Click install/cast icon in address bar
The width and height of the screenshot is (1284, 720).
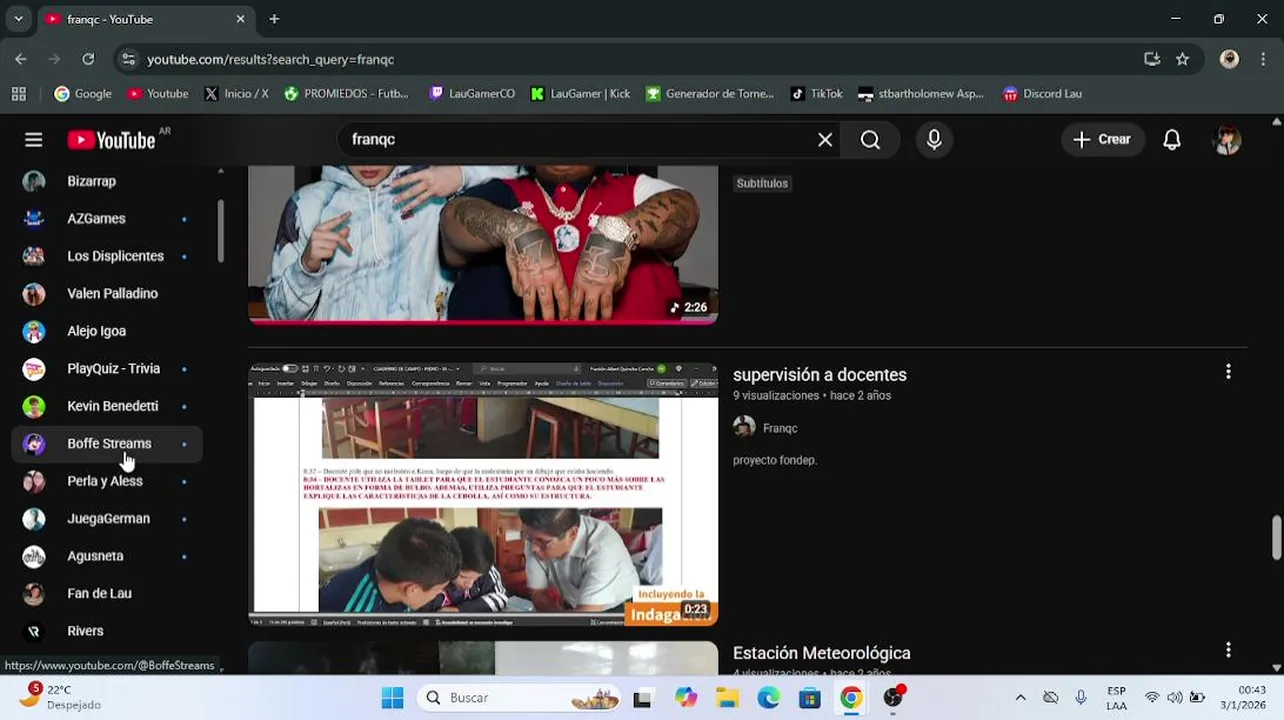click(1152, 59)
